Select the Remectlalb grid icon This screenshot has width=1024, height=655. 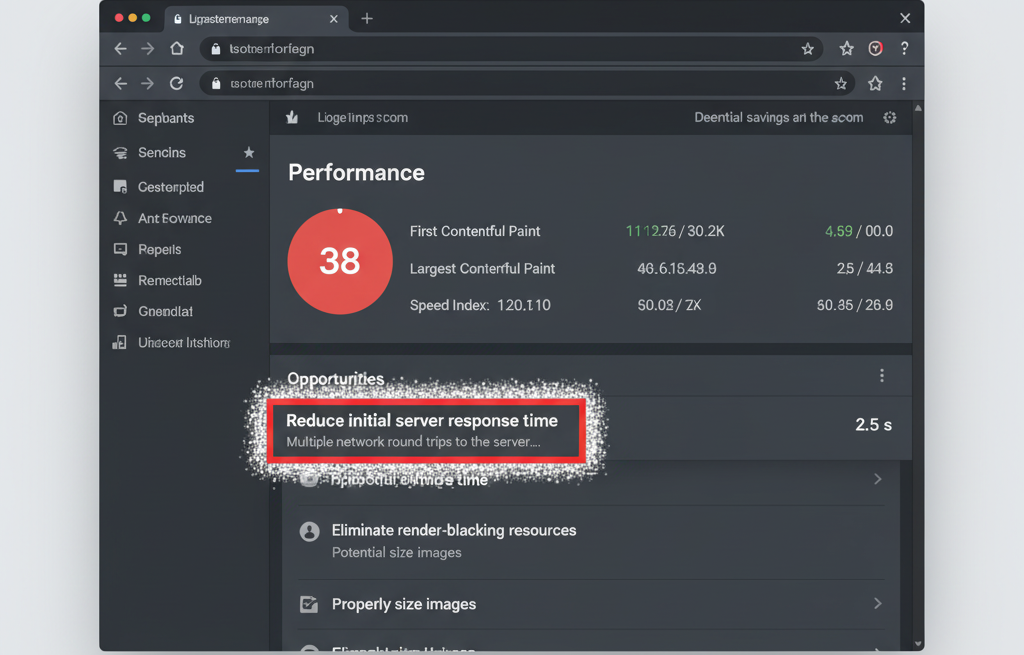(121, 280)
